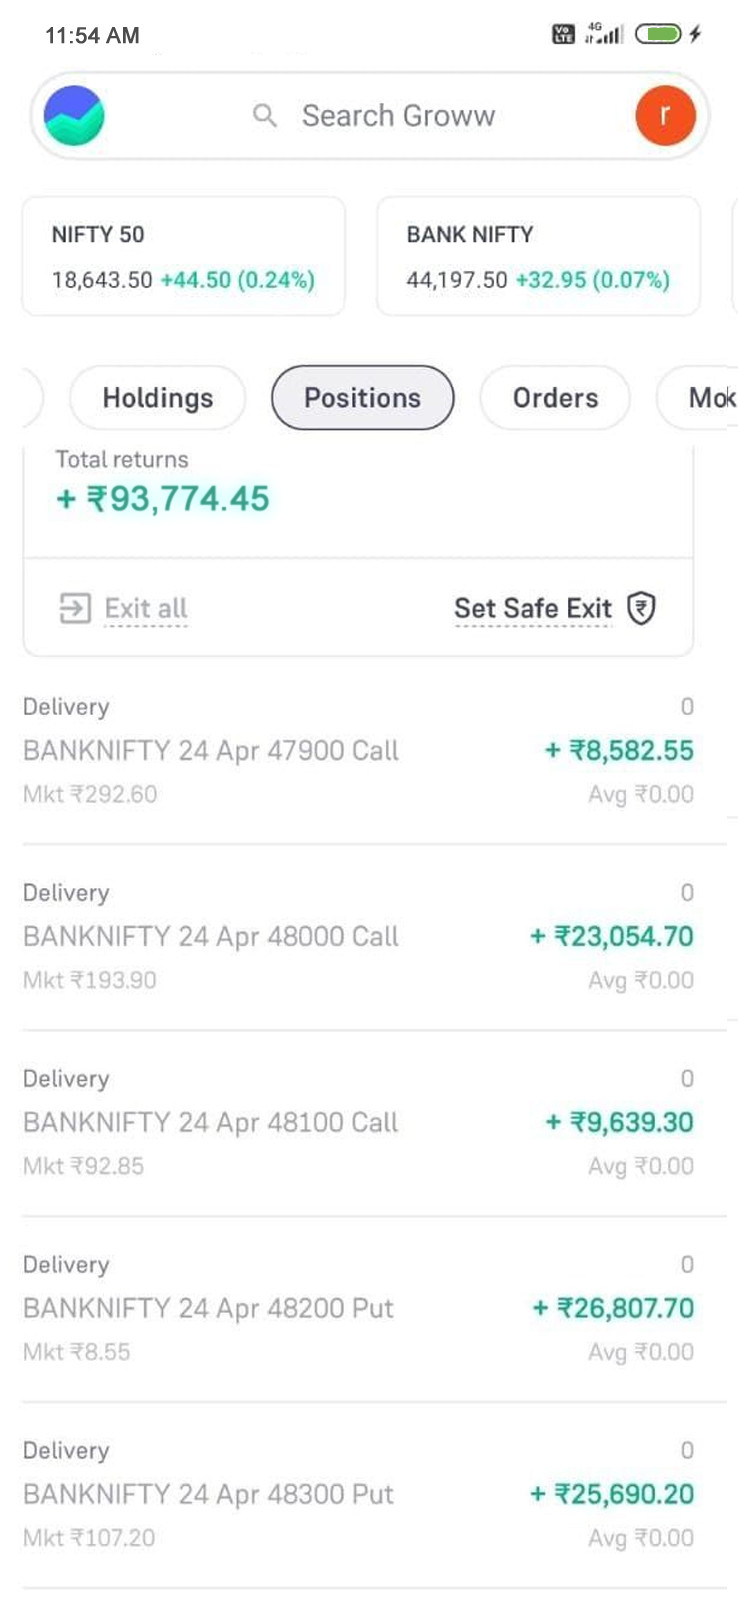
Task: Open the Orders tab
Action: pos(555,398)
